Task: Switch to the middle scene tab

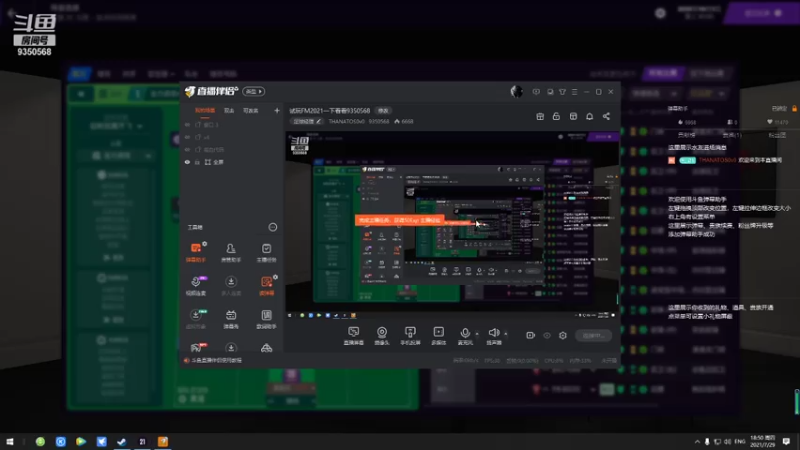Action: pos(229,110)
